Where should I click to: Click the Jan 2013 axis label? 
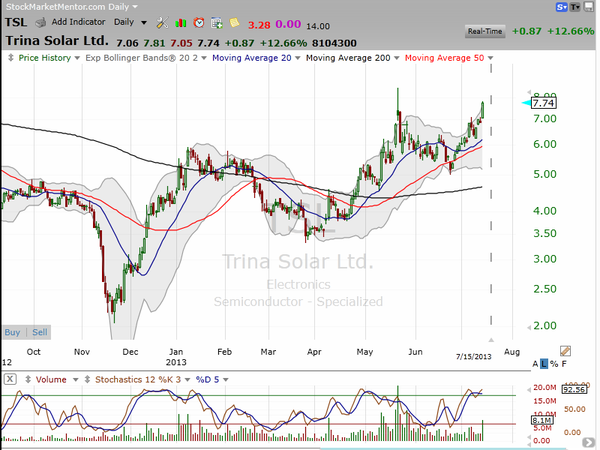click(176, 357)
